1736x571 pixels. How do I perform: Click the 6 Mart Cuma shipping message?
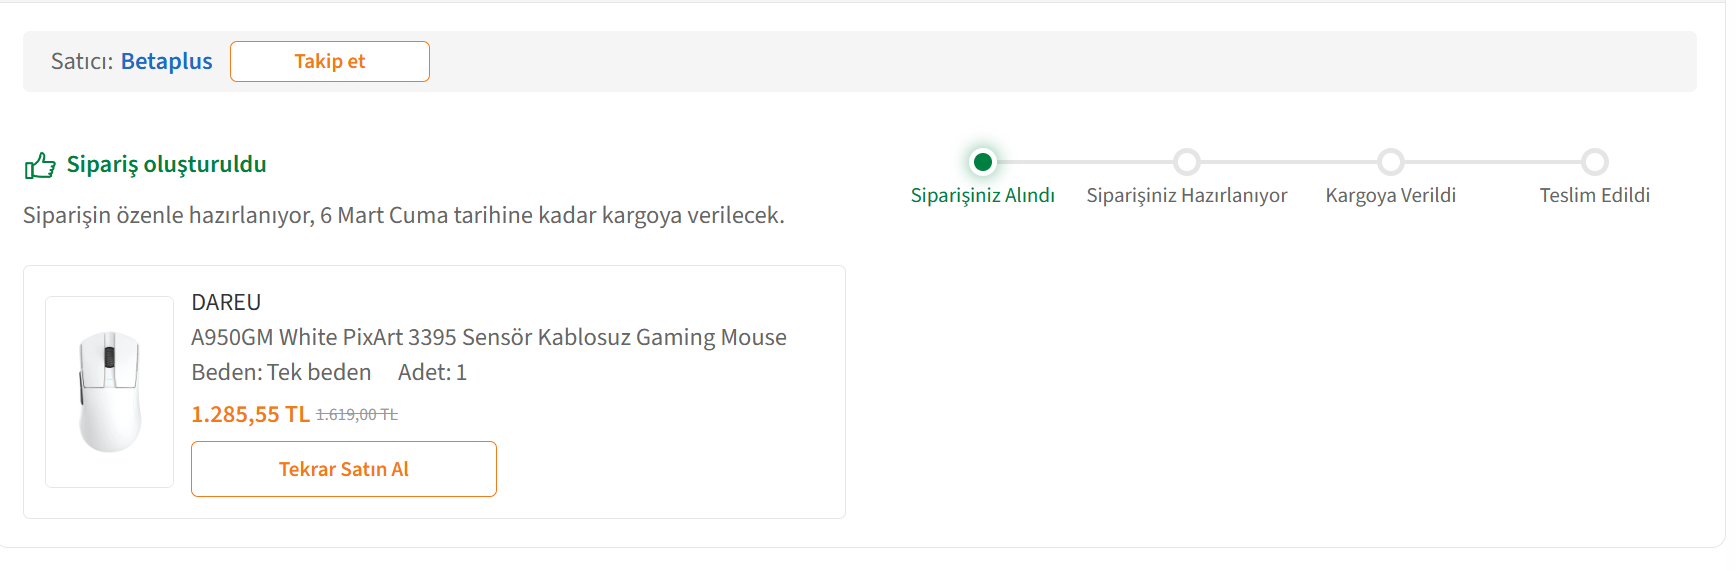coord(403,216)
